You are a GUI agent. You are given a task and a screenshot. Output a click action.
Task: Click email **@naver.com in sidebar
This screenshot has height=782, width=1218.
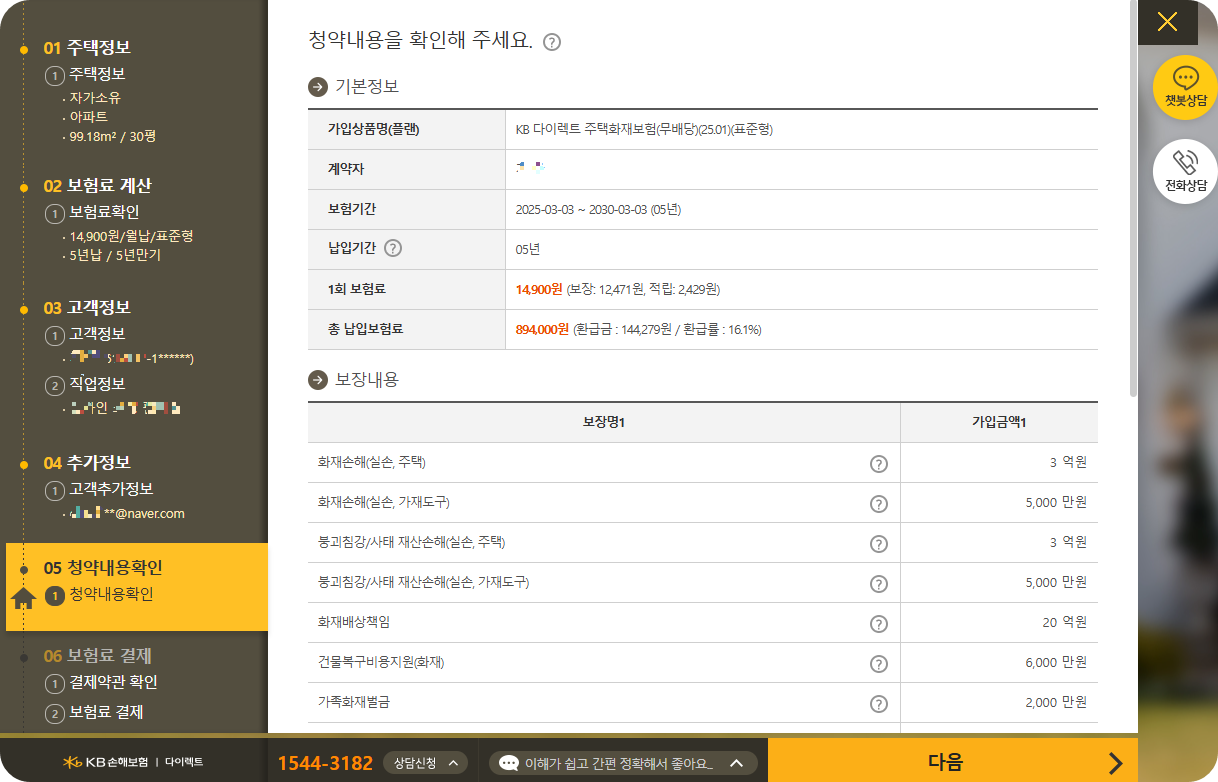coord(126,514)
